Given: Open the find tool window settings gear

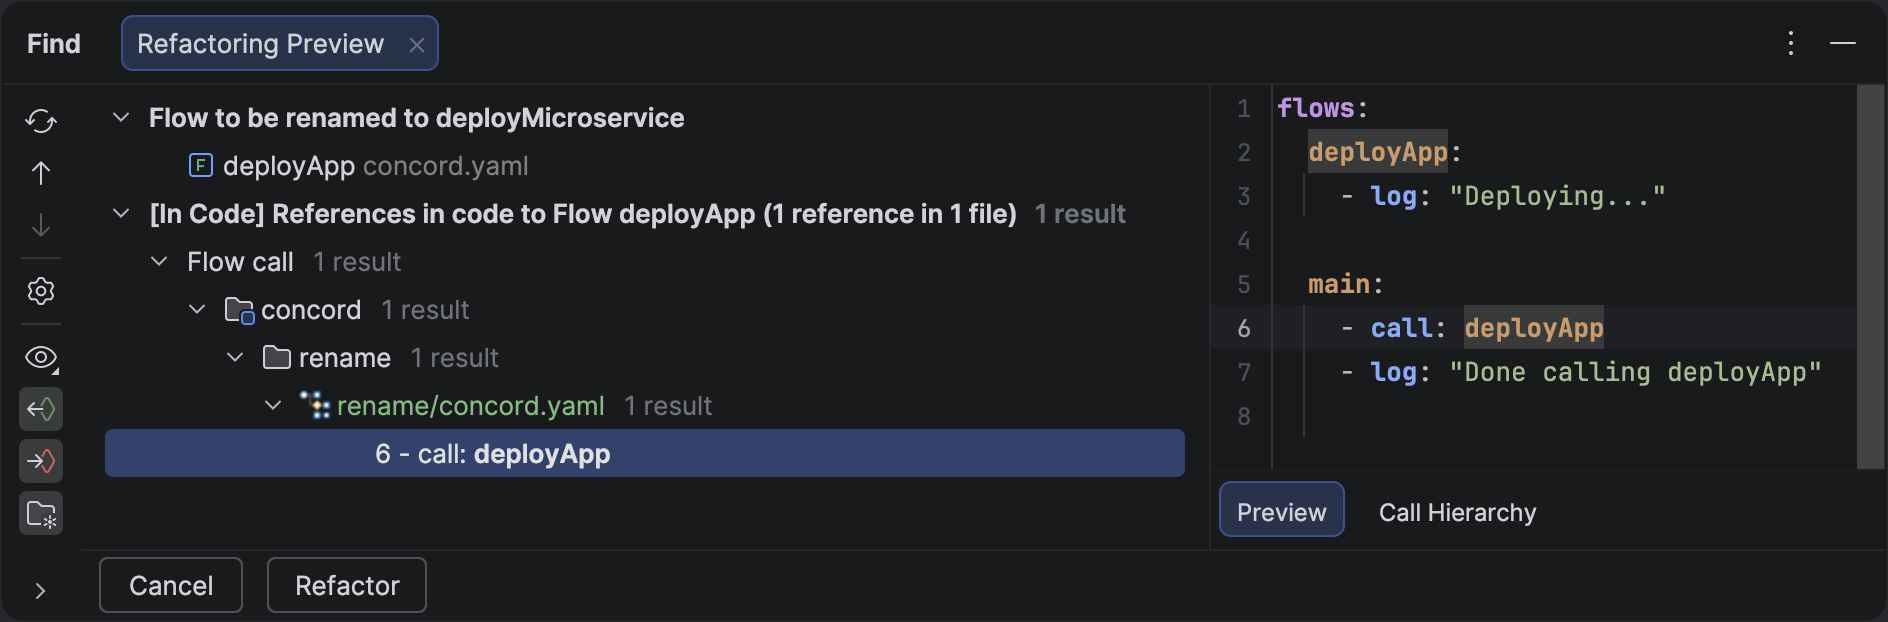Looking at the screenshot, I should [x=41, y=290].
